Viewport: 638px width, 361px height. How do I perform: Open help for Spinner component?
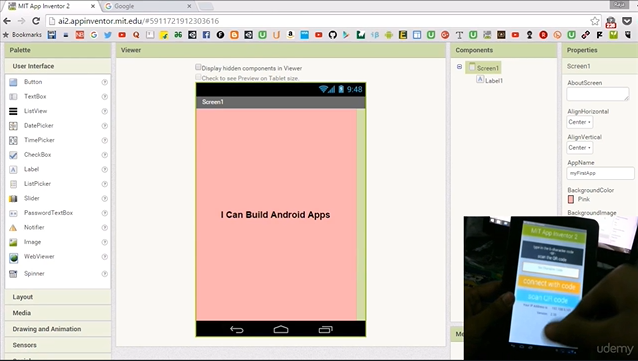tap(105, 274)
